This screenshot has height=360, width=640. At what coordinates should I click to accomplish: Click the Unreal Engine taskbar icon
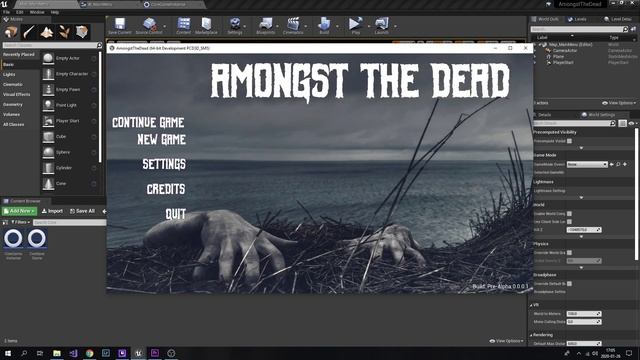coord(138,353)
